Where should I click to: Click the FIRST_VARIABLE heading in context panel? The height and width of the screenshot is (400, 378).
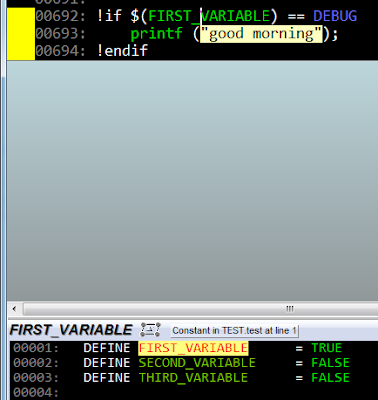(71, 330)
